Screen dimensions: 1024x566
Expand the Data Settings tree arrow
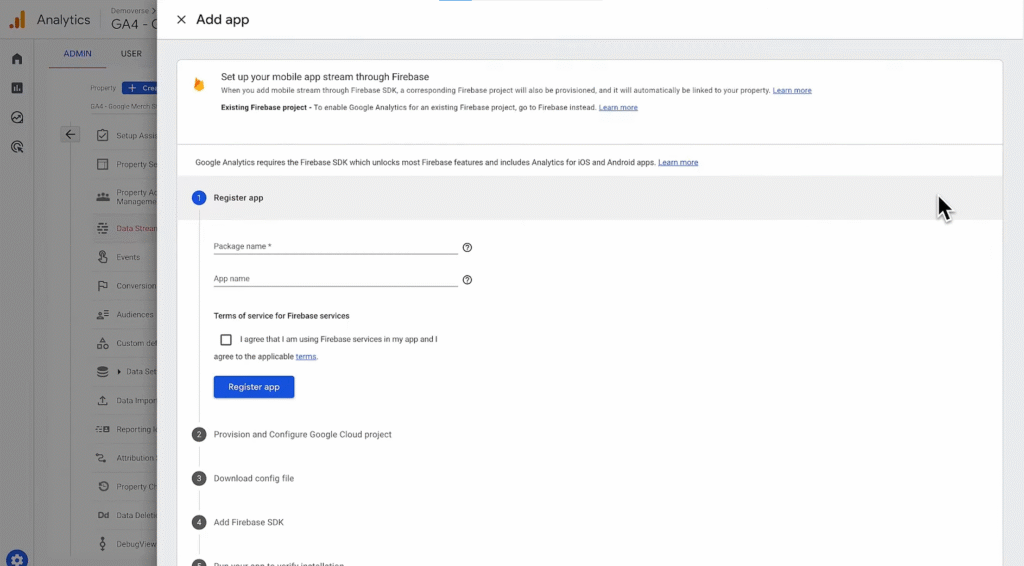(x=119, y=371)
